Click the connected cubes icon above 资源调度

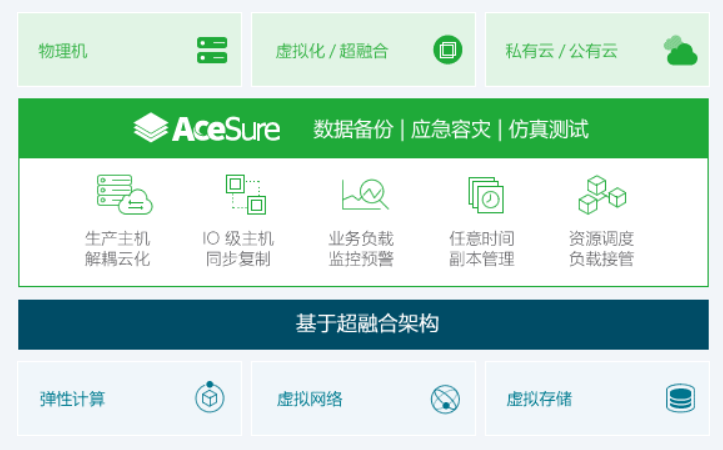(x=602, y=194)
